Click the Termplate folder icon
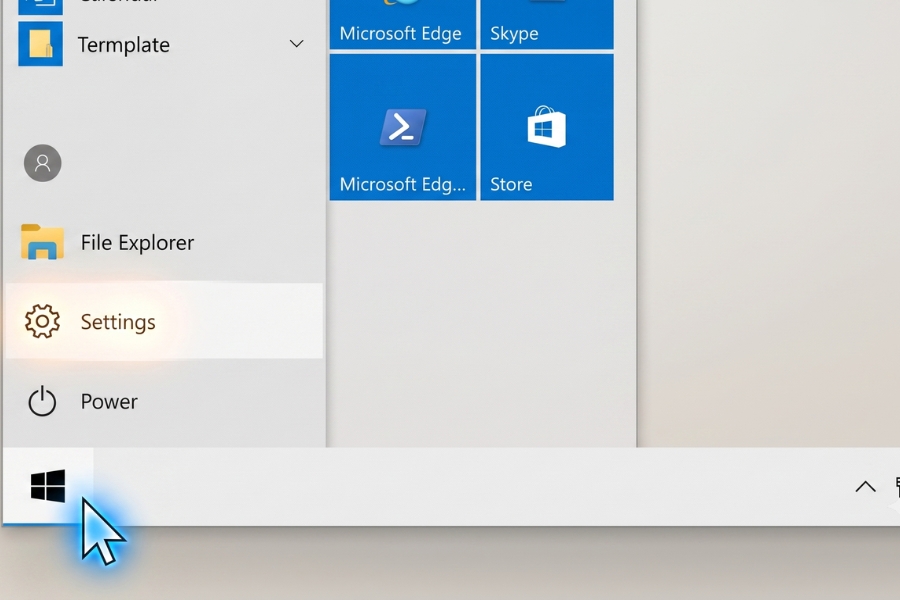900x600 pixels. [41, 44]
